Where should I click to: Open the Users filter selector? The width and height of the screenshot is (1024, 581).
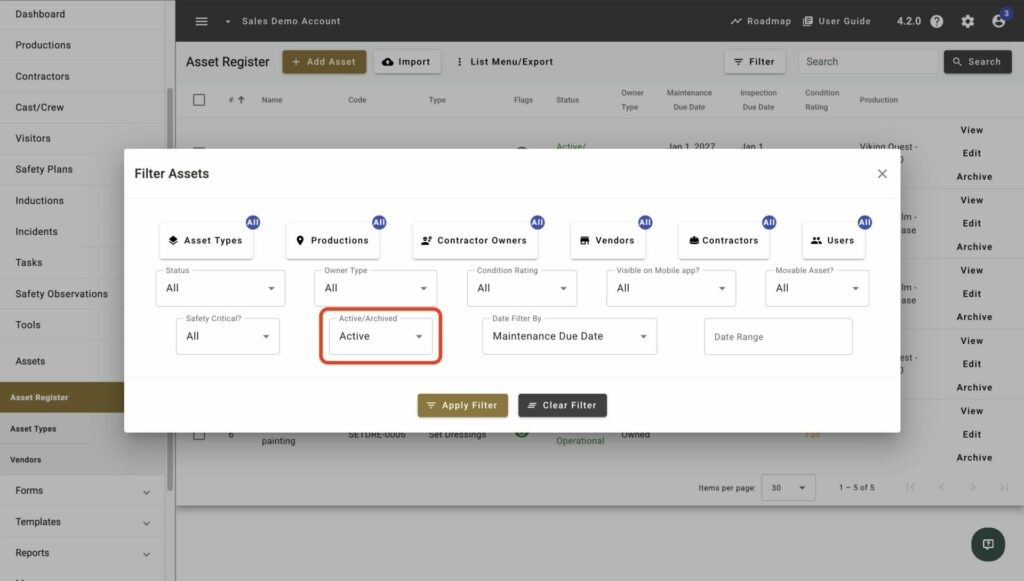pyautogui.click(x=833, y=240)
